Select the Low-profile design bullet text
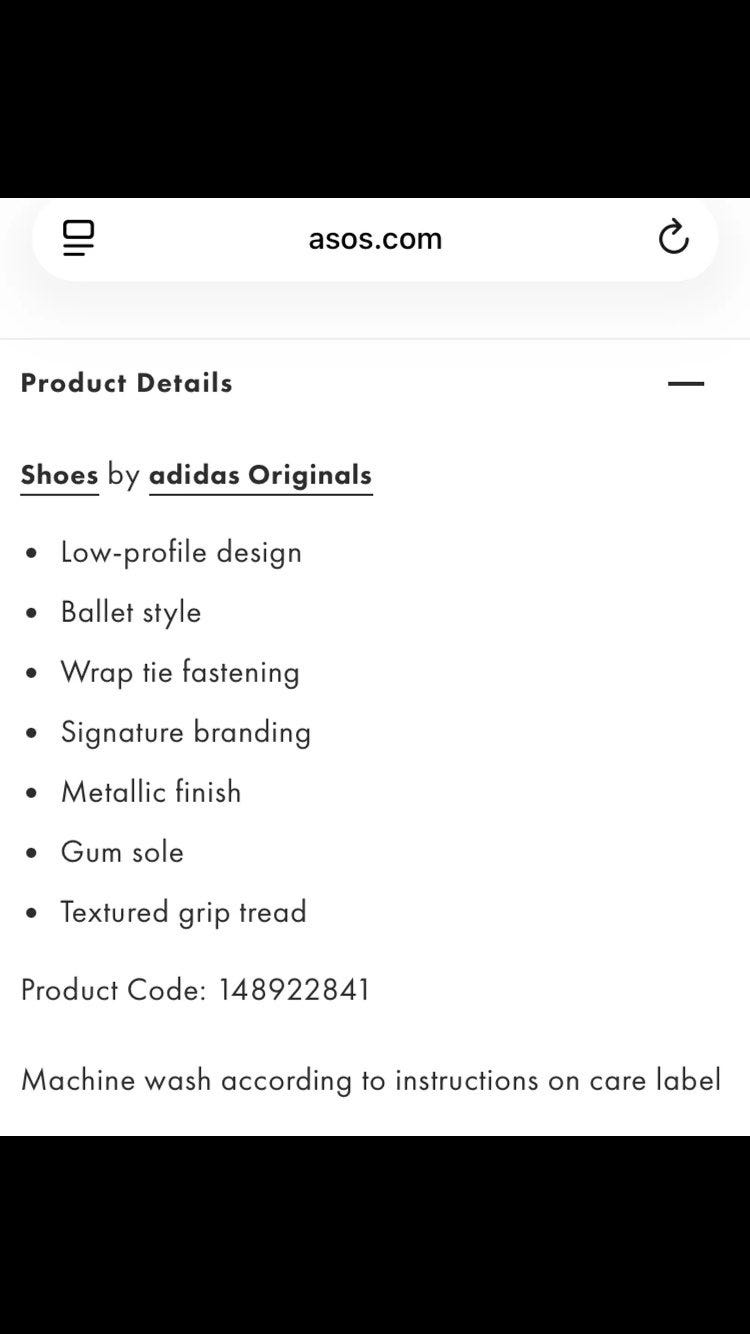750x1334 pixels. tap(181, 552)
